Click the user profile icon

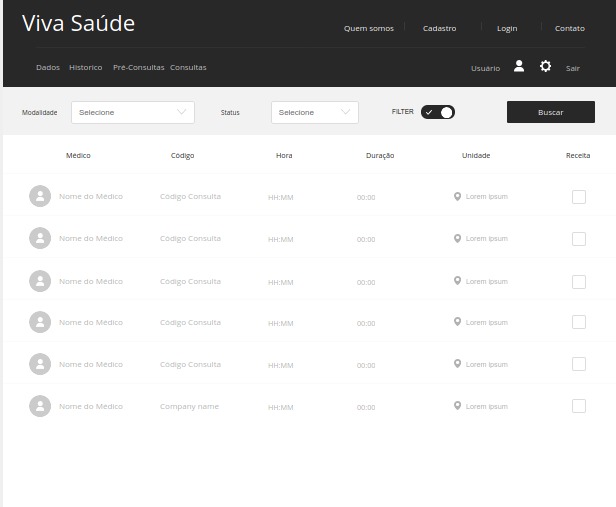click(x=519, y=66)
